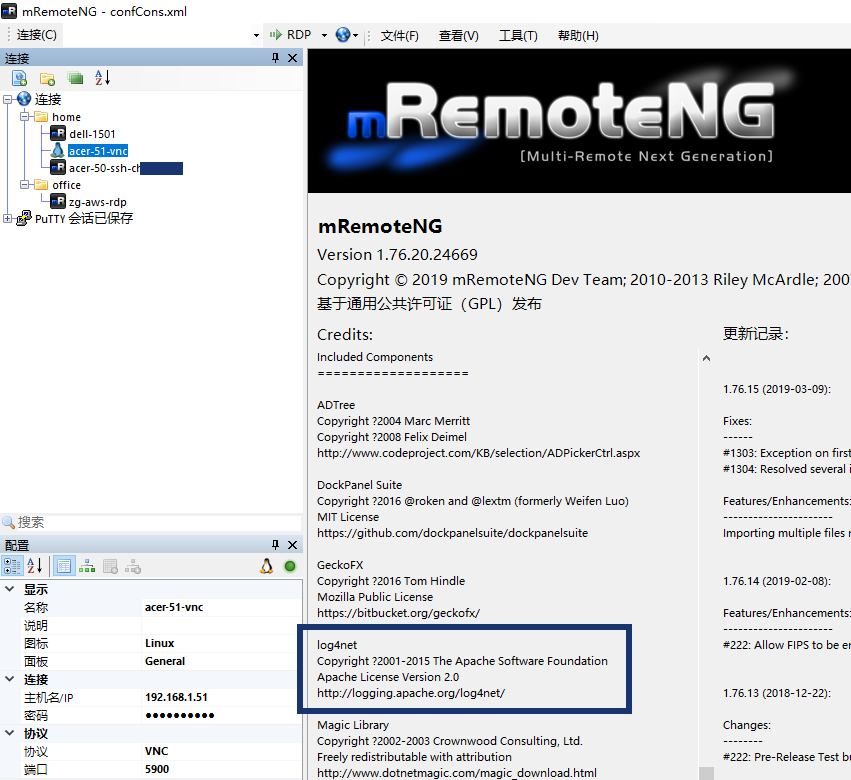Screen dimensions: 851x780
Task: Open the RDP protocol dropdown arrow
Action: 325,35
